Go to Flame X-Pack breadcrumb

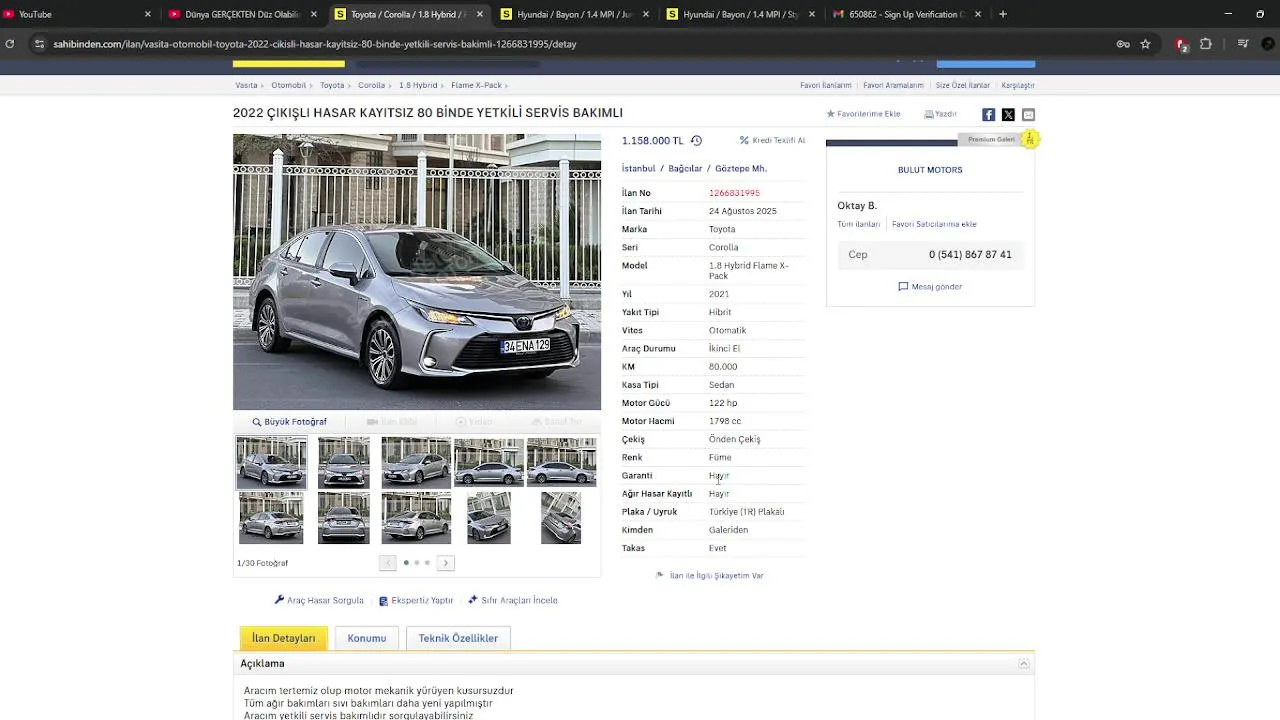(476, 86)
